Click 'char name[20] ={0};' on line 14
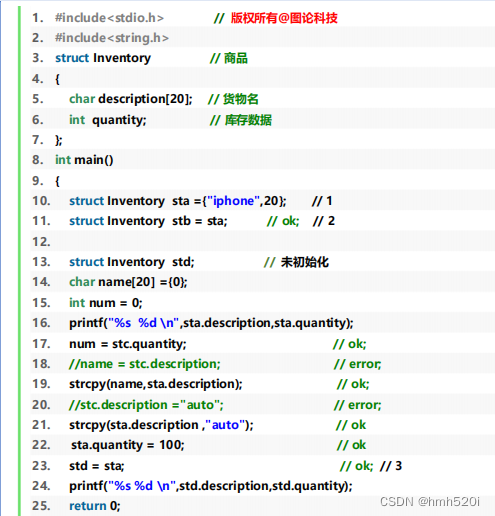 [x=128, y=282]
